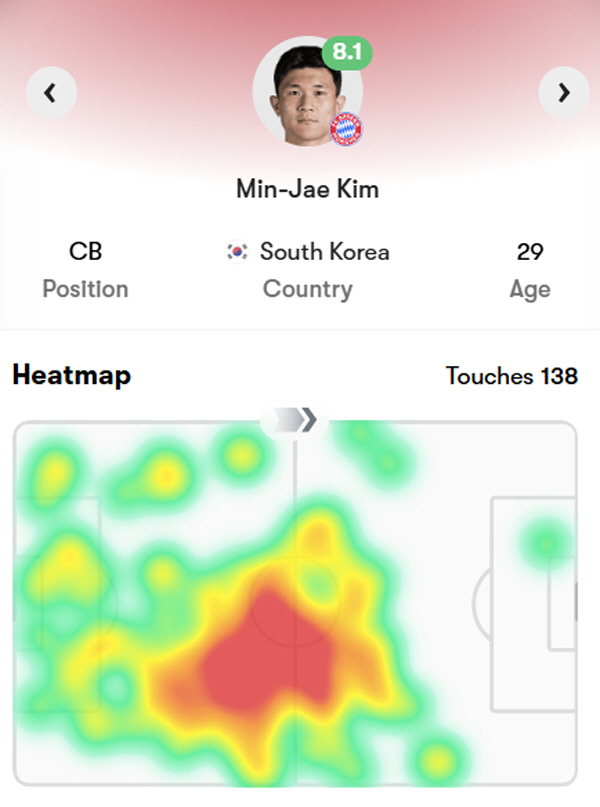Click the yellow spot at pitch bottom-right

click(436, 762)
